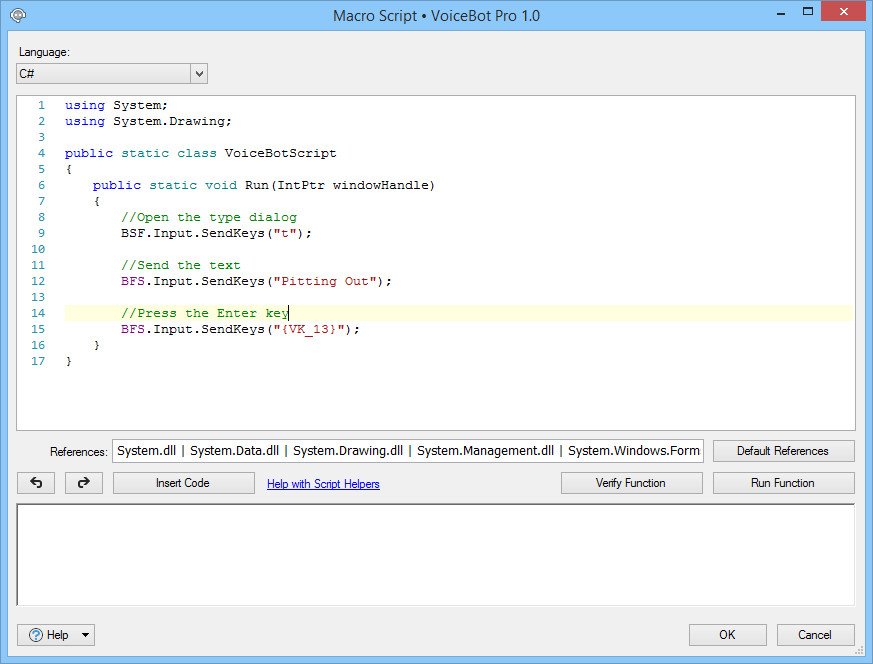
Task: Click line number 9 in gutter
Action: click(x=40, y=233)
